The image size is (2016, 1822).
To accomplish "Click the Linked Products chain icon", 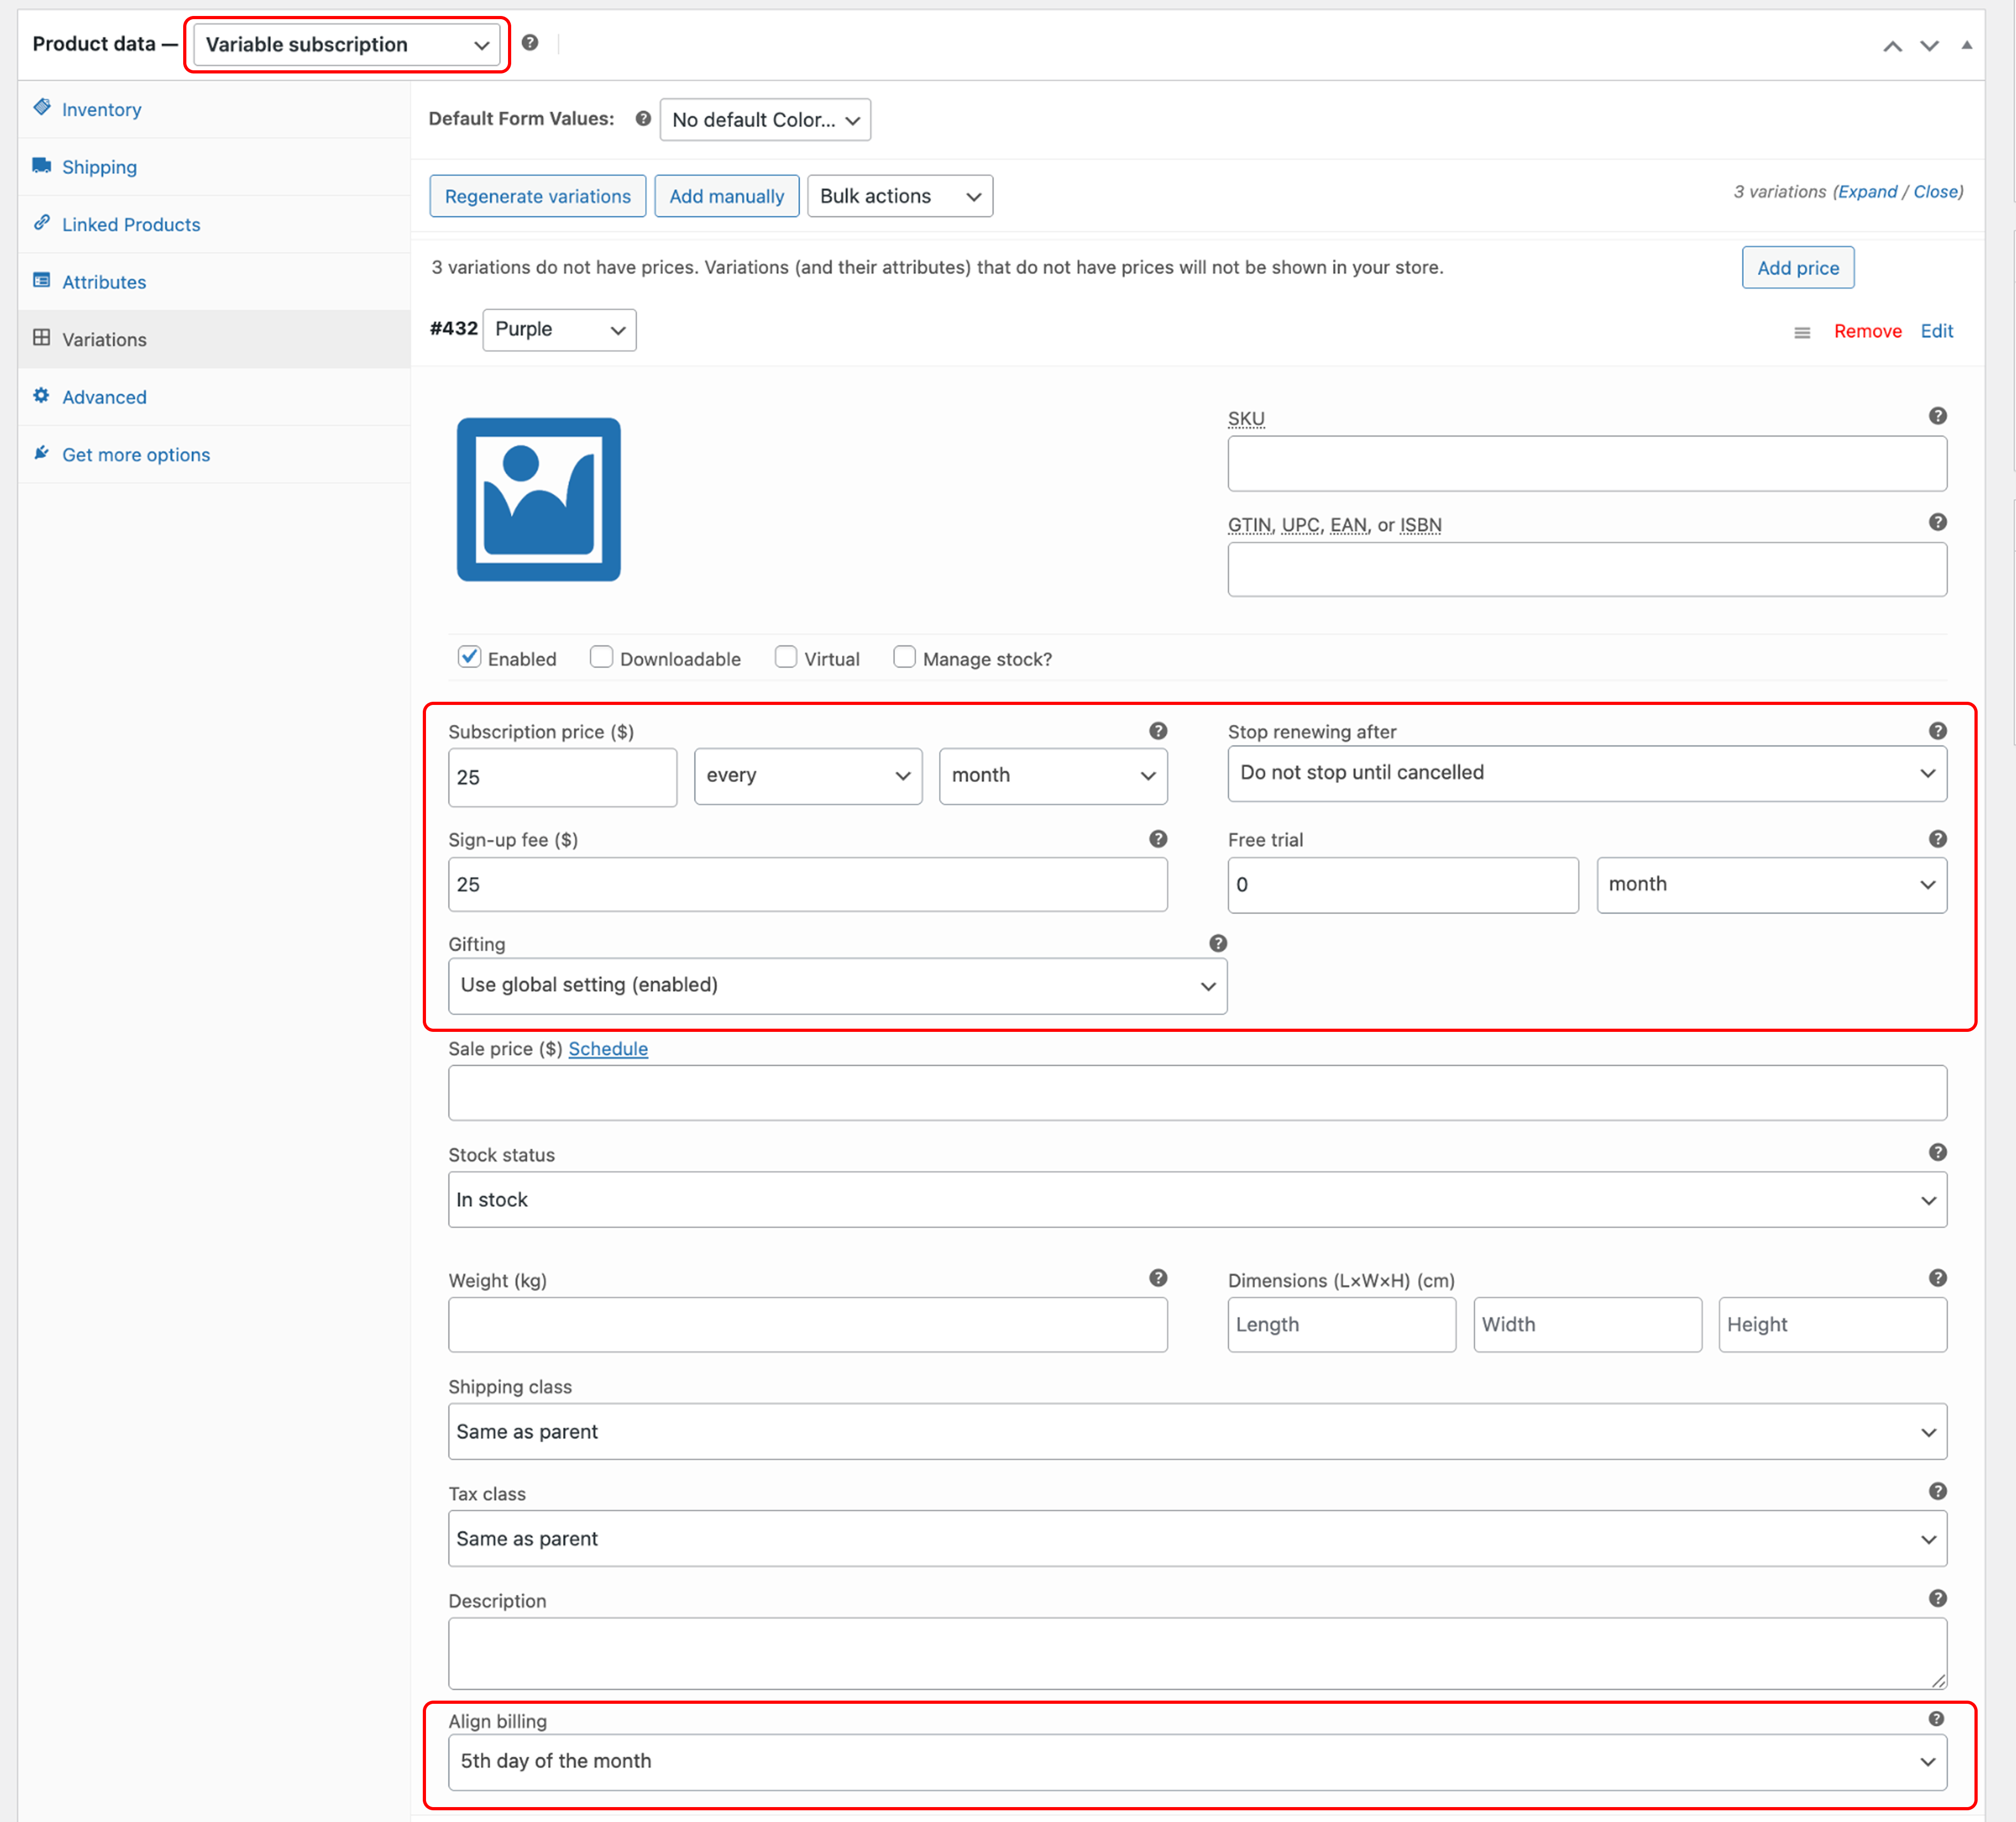I will click(x=42, y=222).
